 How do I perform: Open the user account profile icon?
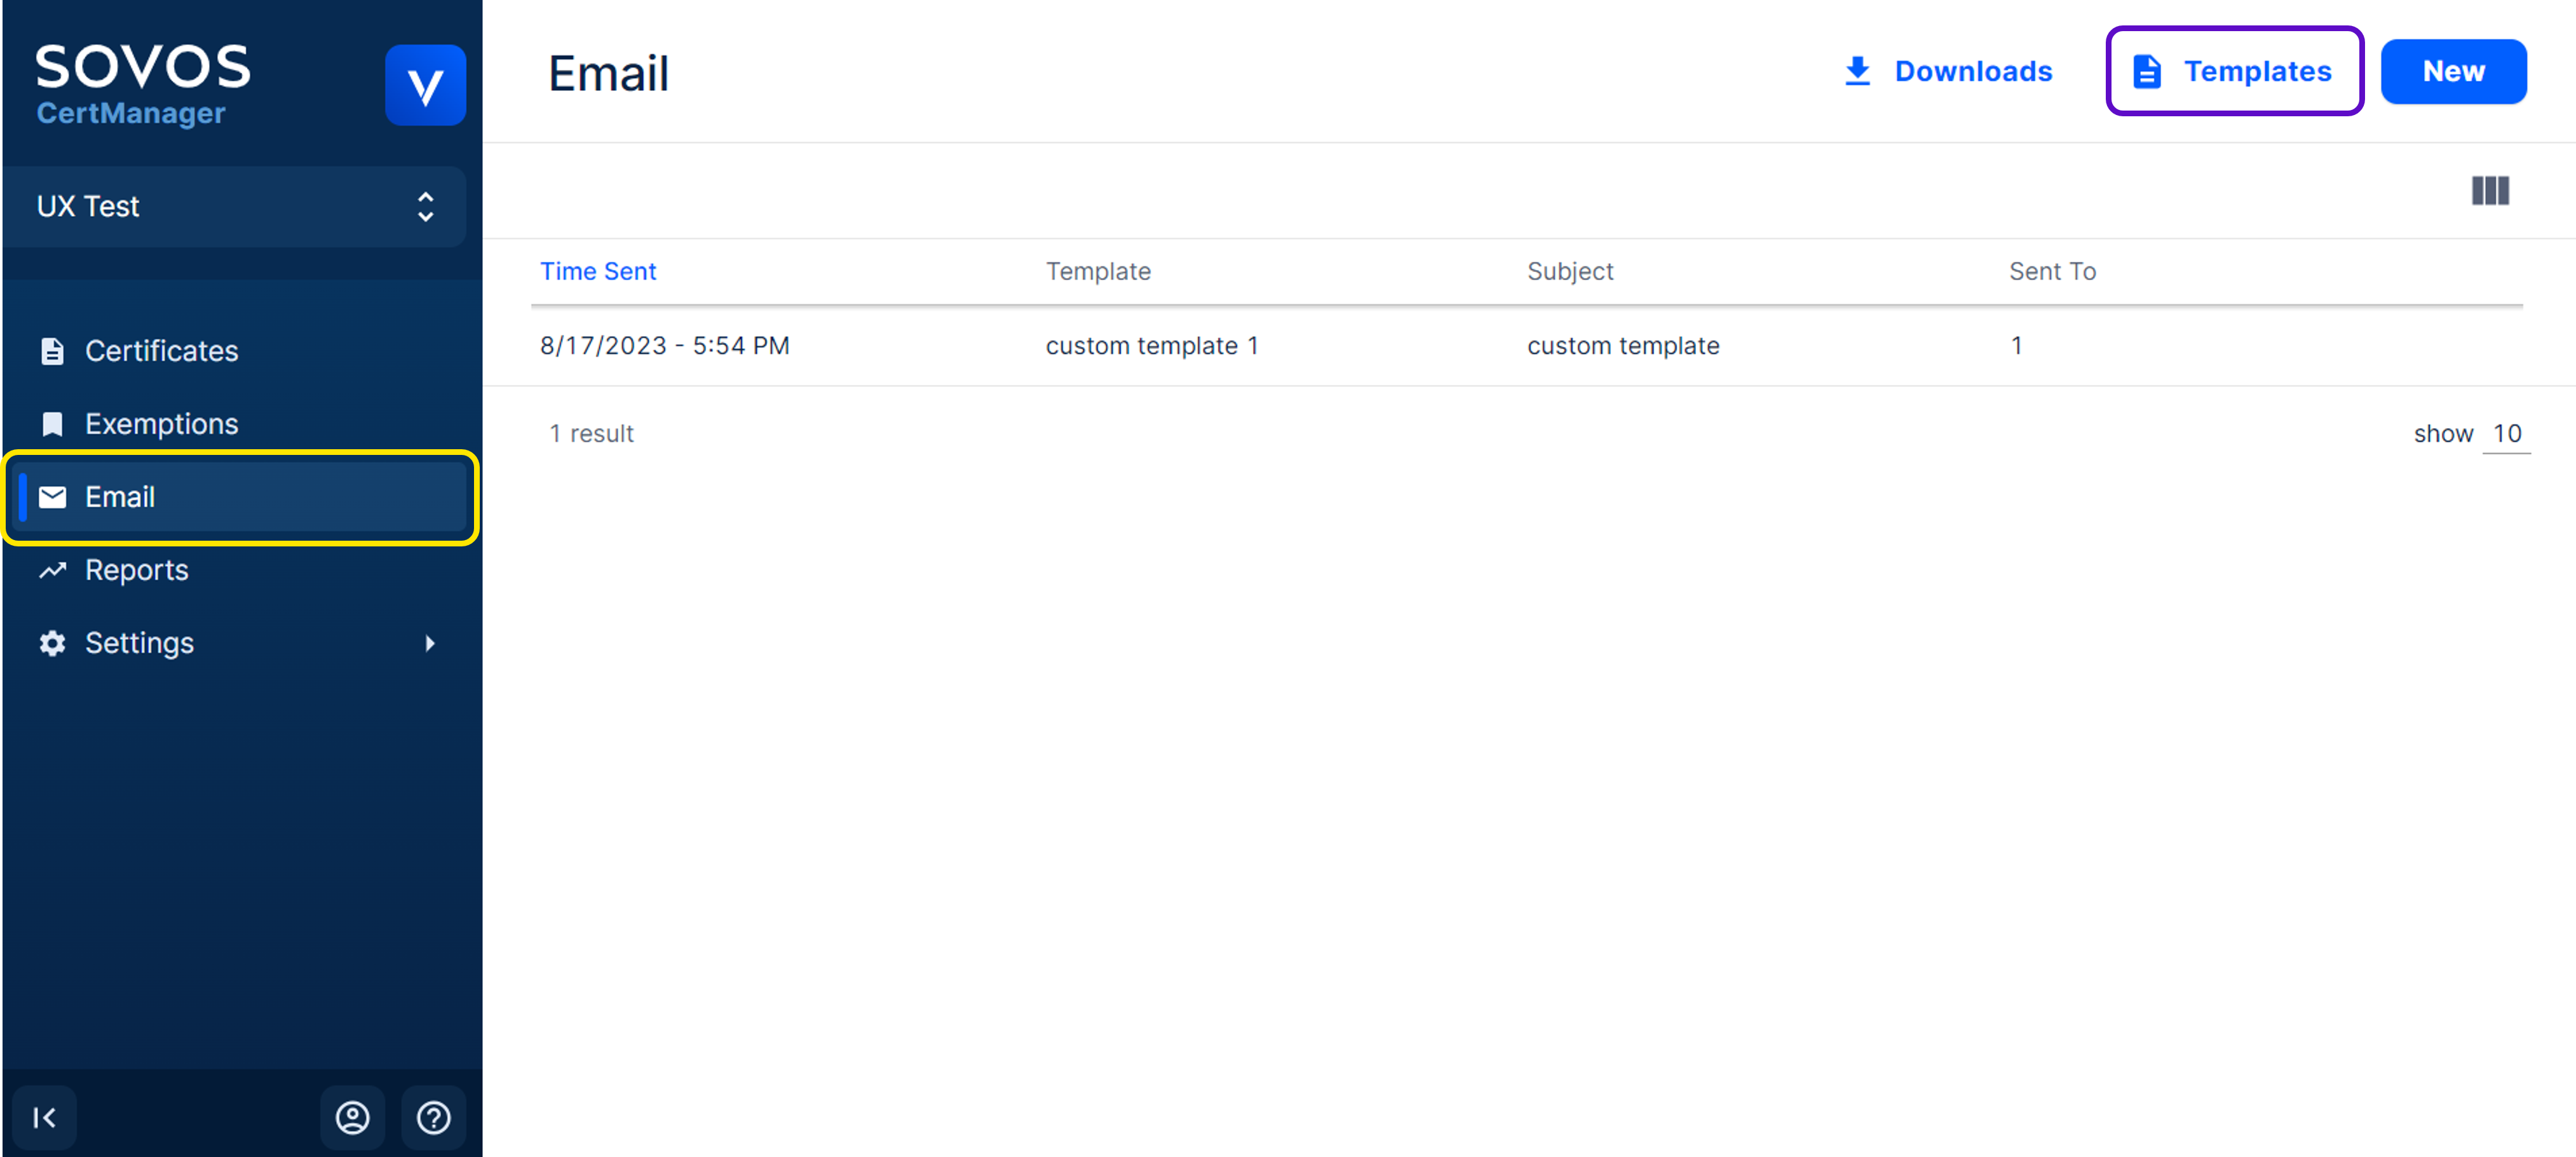pyautogui.click(x=352, y=1117)
